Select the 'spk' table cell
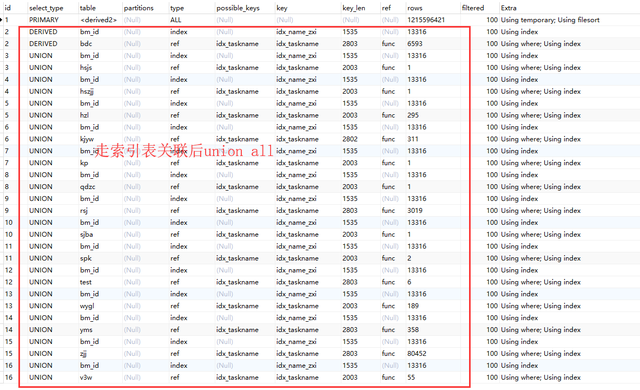Viewport: 640px width, 390px height. [x=86, y=258]
